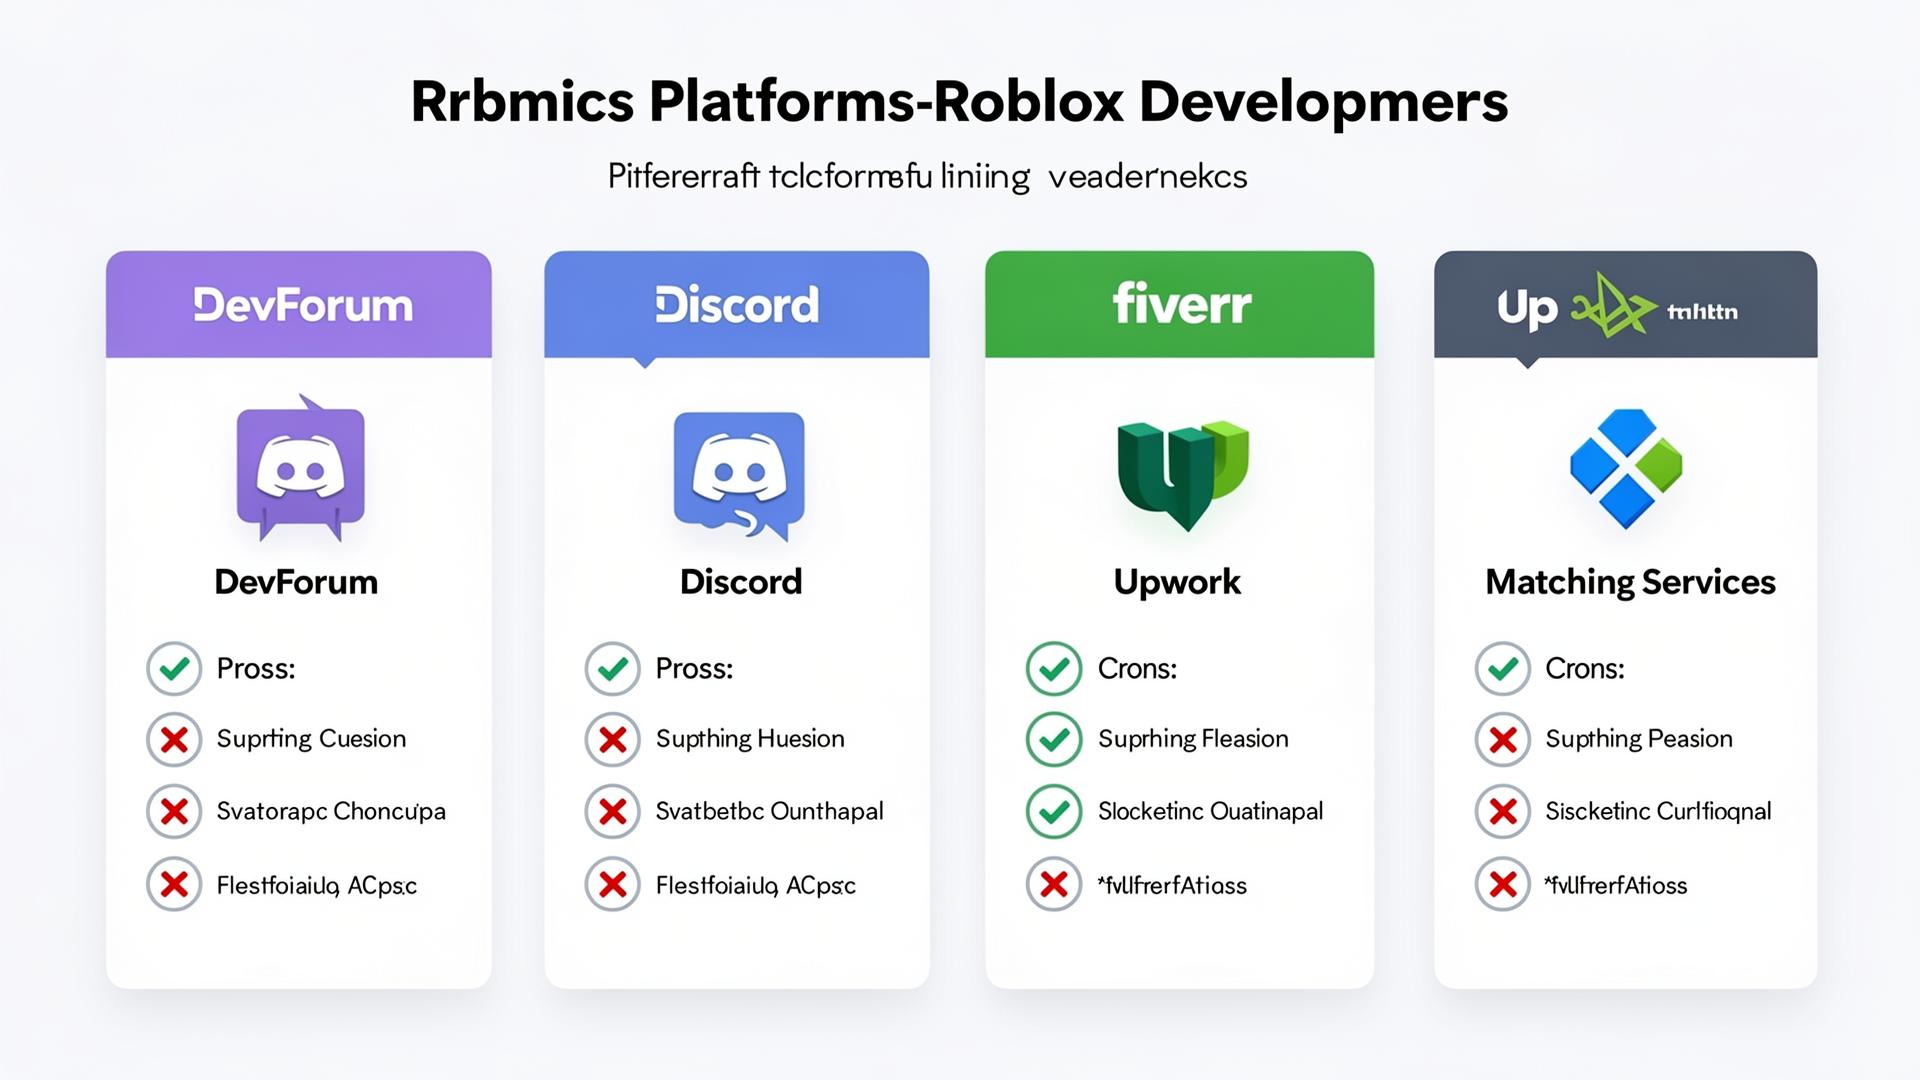Click the red X beside Flestfoiaiulq ACpsc in Discord card
1920x1080 pixels.
pyautogui.click(x=612, y=884)
